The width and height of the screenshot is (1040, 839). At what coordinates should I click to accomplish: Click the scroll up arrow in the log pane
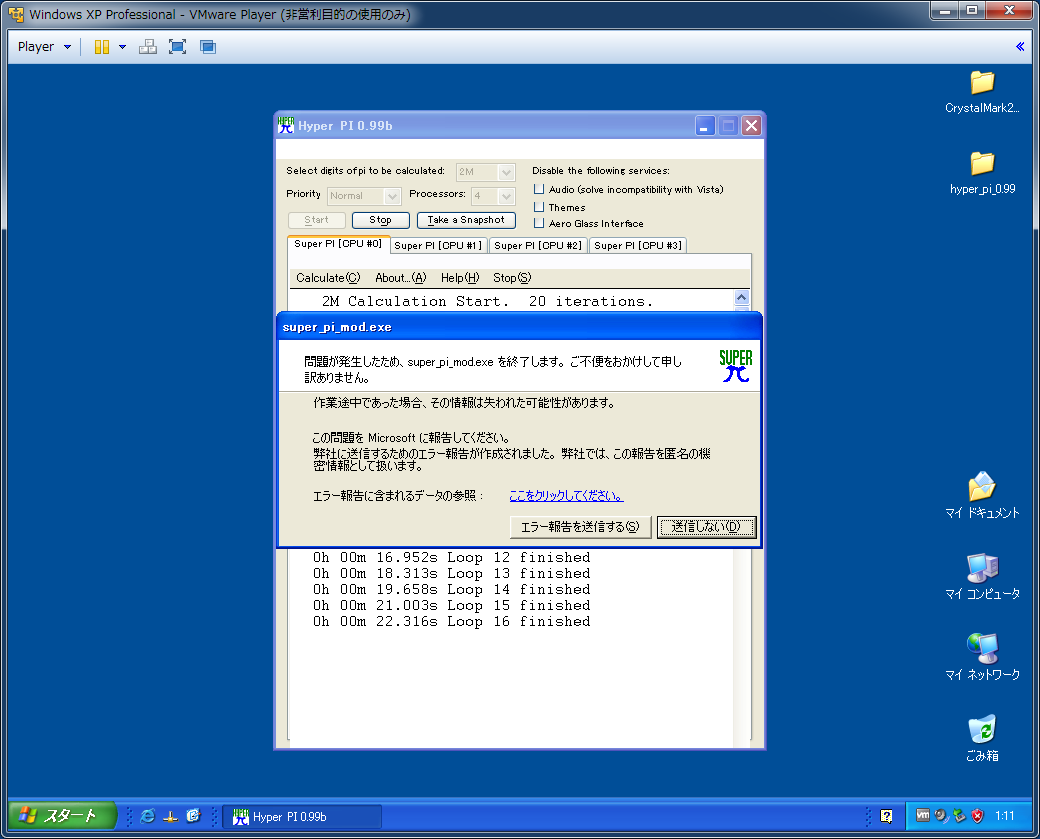pyautogui.click(x=742, y=297)
